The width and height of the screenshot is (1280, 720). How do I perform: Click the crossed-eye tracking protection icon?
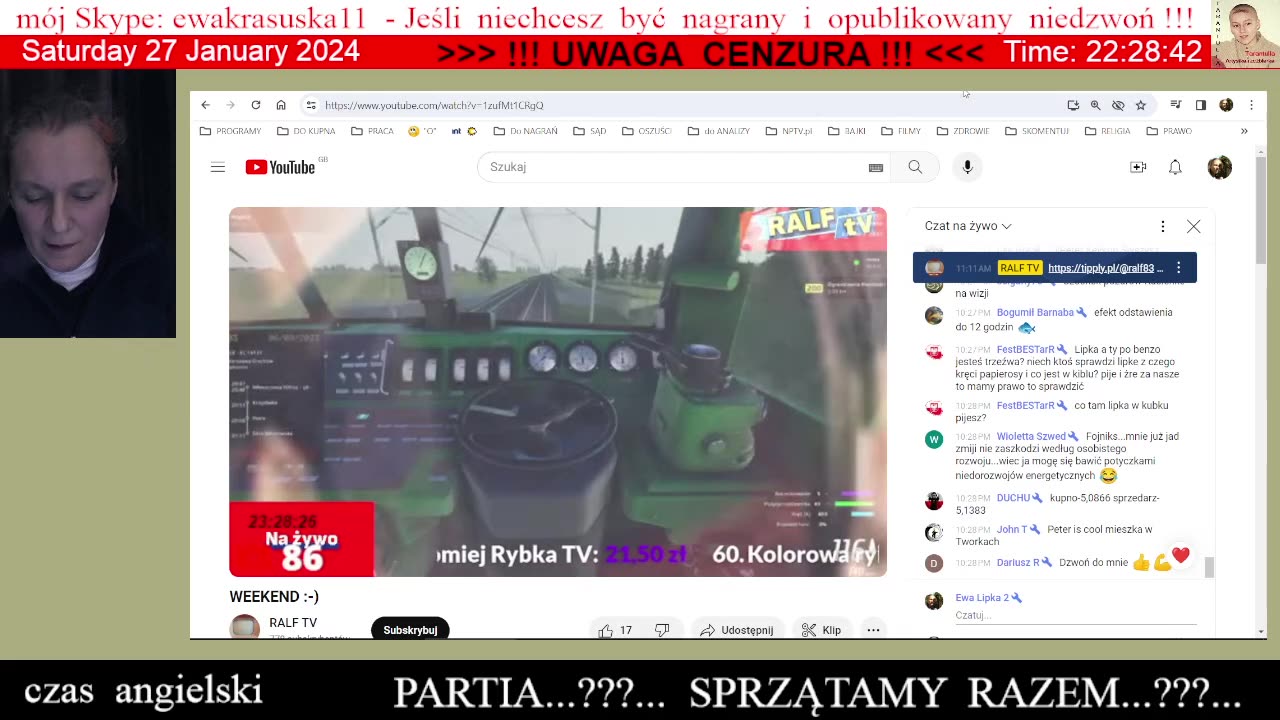1118,105
